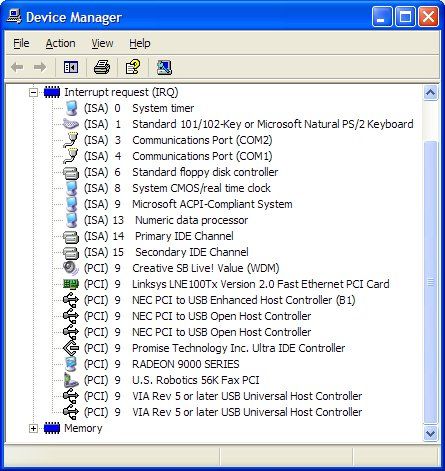Click the U.S. Robotics 56K Fax modem icon
445x471 pixels.
coord(71,380)
